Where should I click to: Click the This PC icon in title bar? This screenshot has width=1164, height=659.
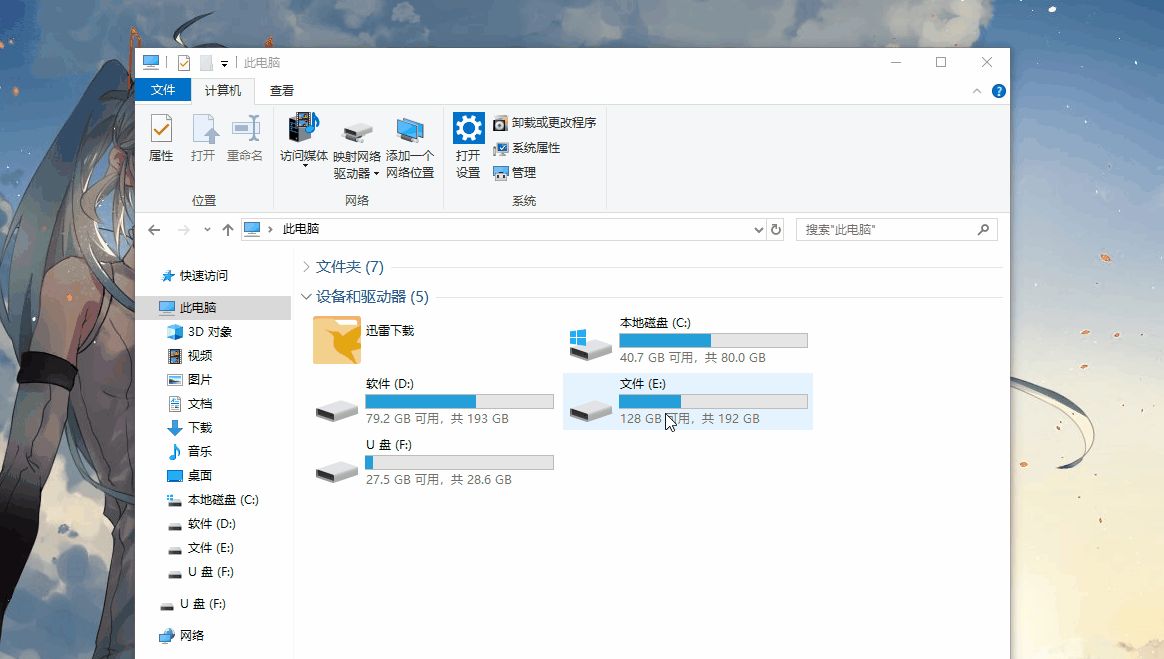(151, 63)
